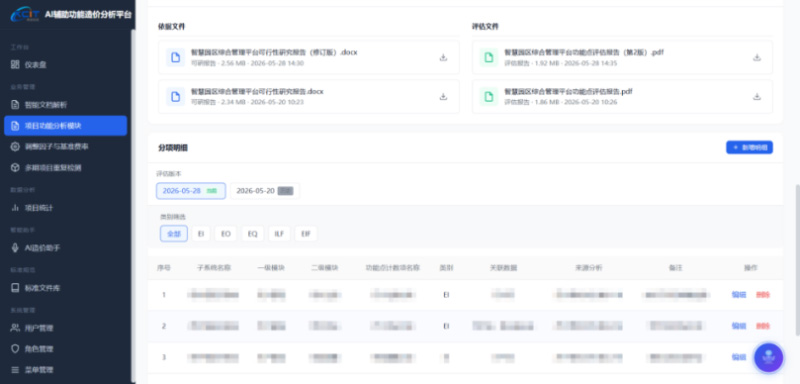
Task: Open the 标准文件库 sidebar entry
Action: click(65, 288)
